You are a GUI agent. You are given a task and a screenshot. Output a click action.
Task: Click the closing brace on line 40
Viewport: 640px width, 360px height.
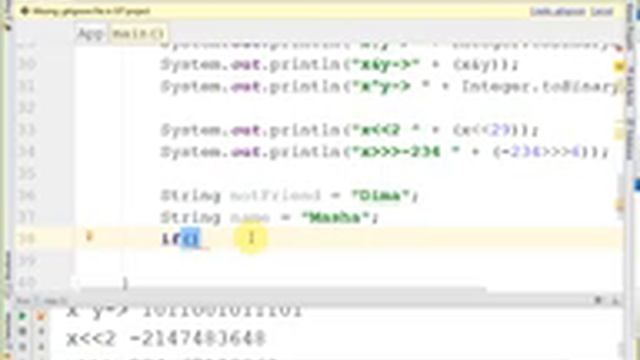pos(125,283)
